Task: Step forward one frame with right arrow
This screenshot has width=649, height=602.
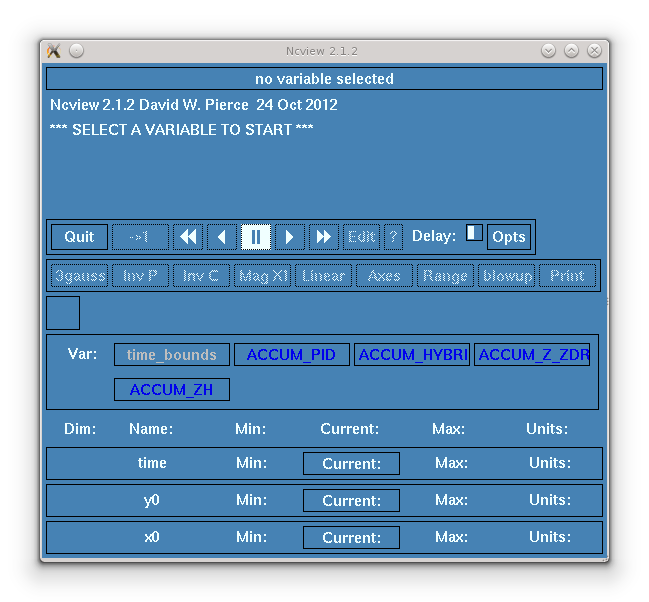Action: pos(289,237)
